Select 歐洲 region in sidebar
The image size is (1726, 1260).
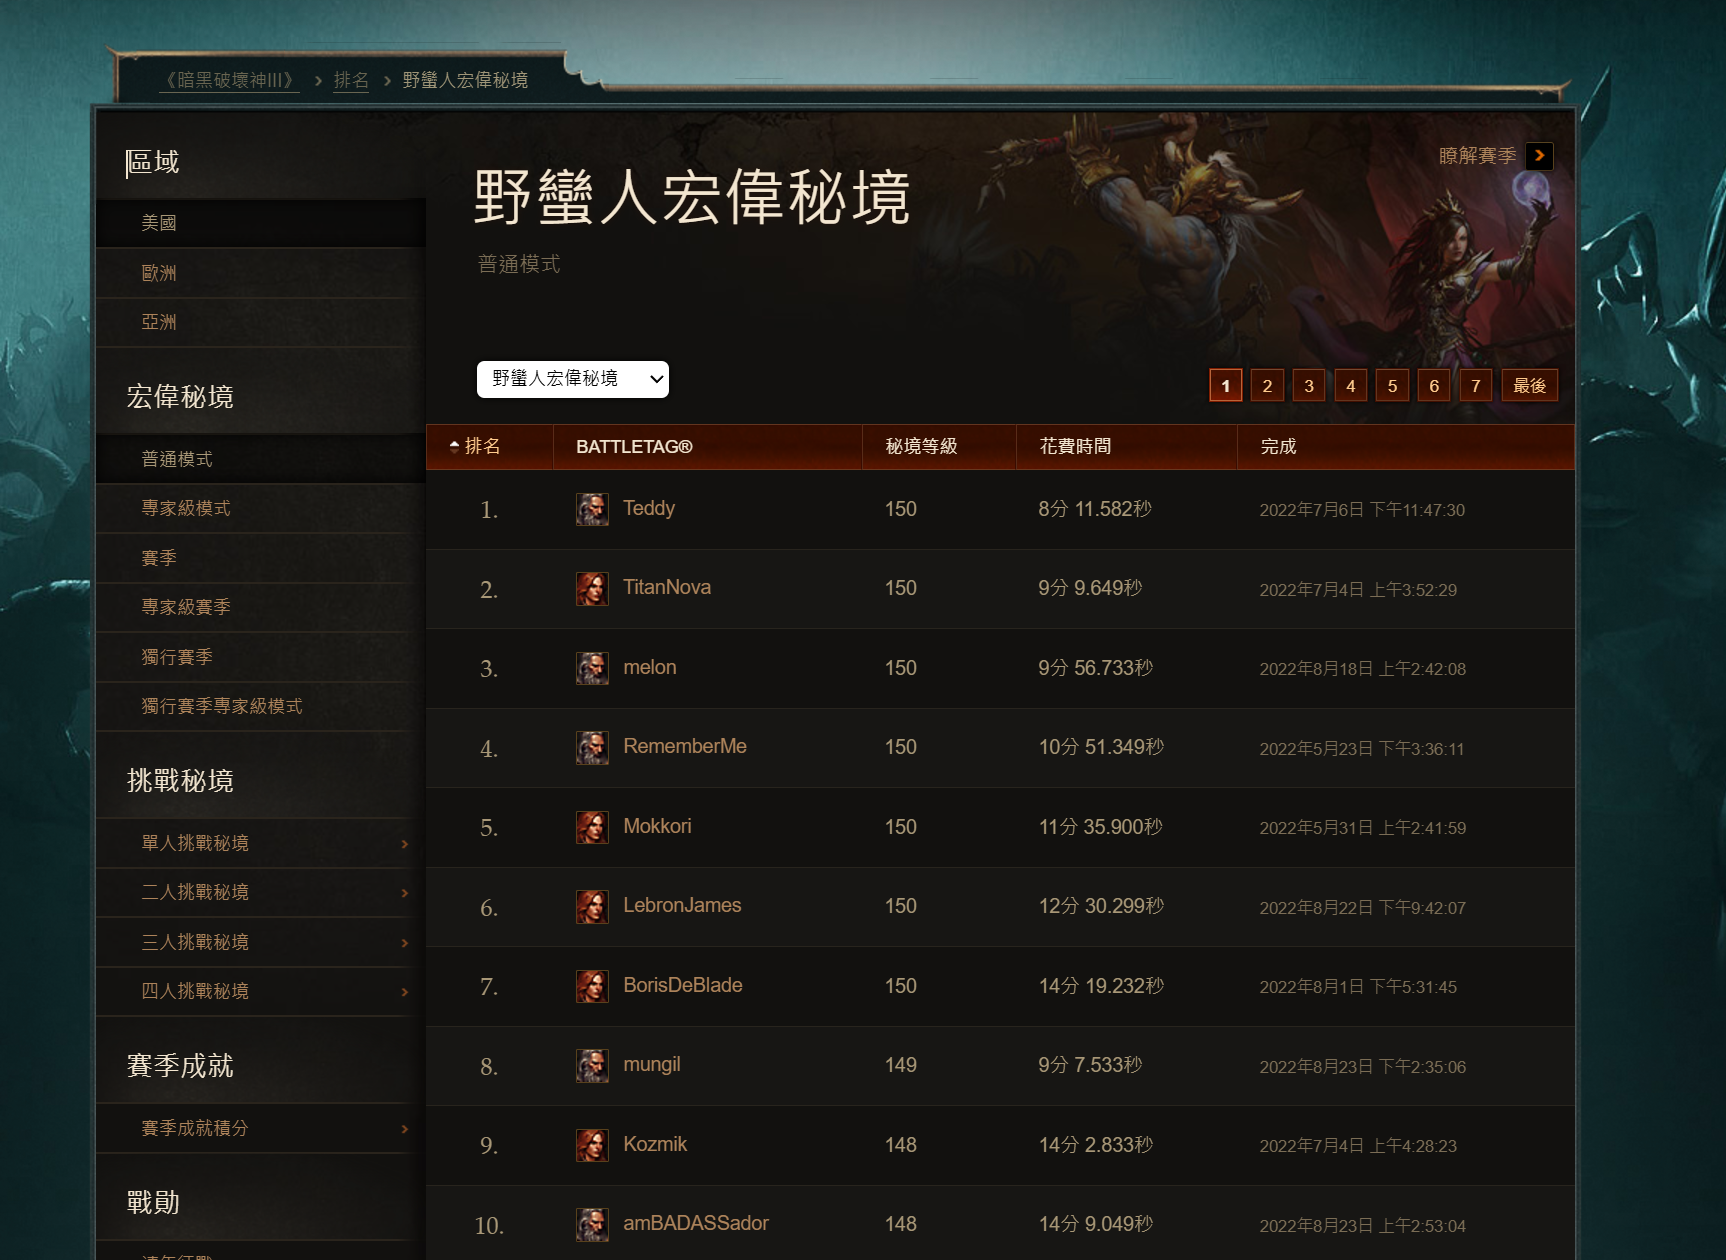pos(261,273)
